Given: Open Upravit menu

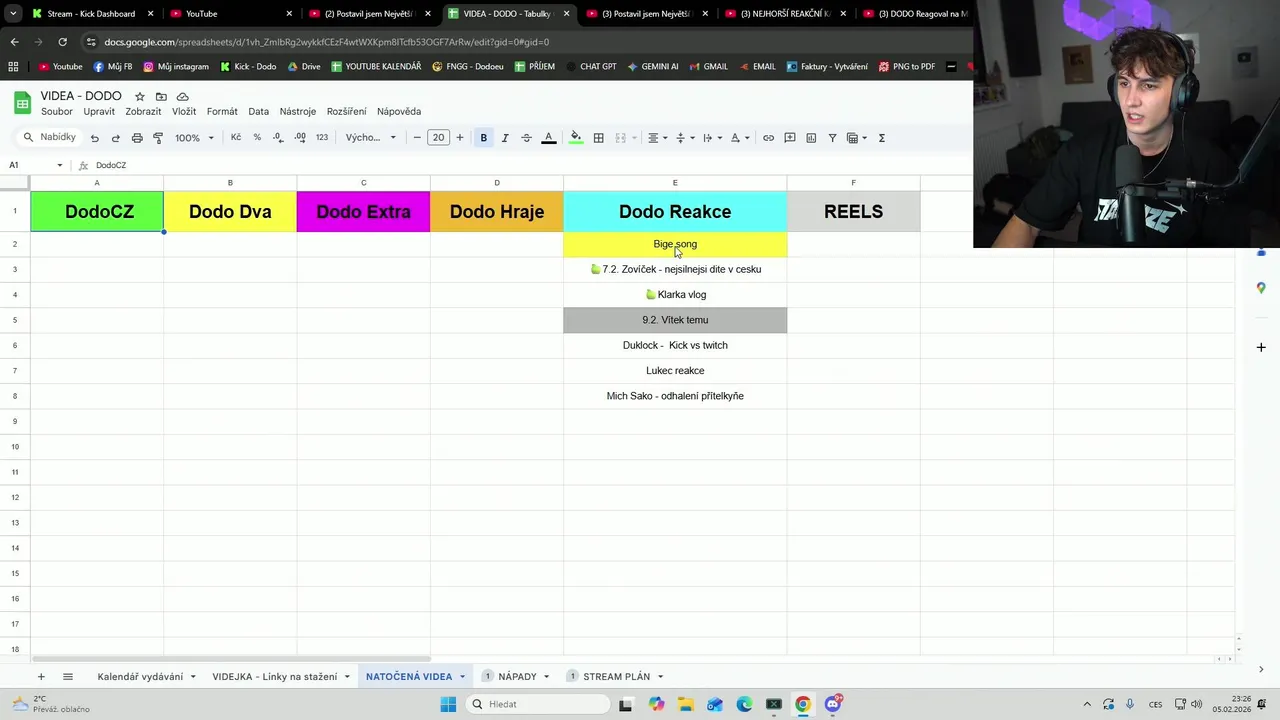Looking at the screenshot, I should tap(99, 111).
